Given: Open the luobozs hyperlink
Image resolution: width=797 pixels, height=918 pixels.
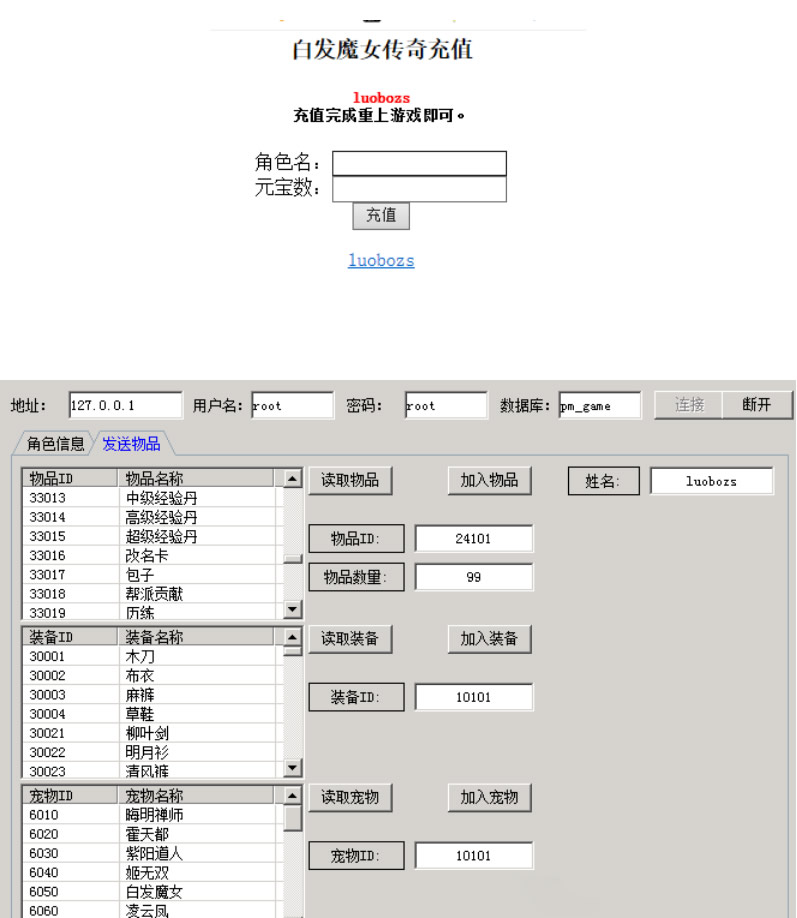Looking at the screenshot, I should 381,261.
